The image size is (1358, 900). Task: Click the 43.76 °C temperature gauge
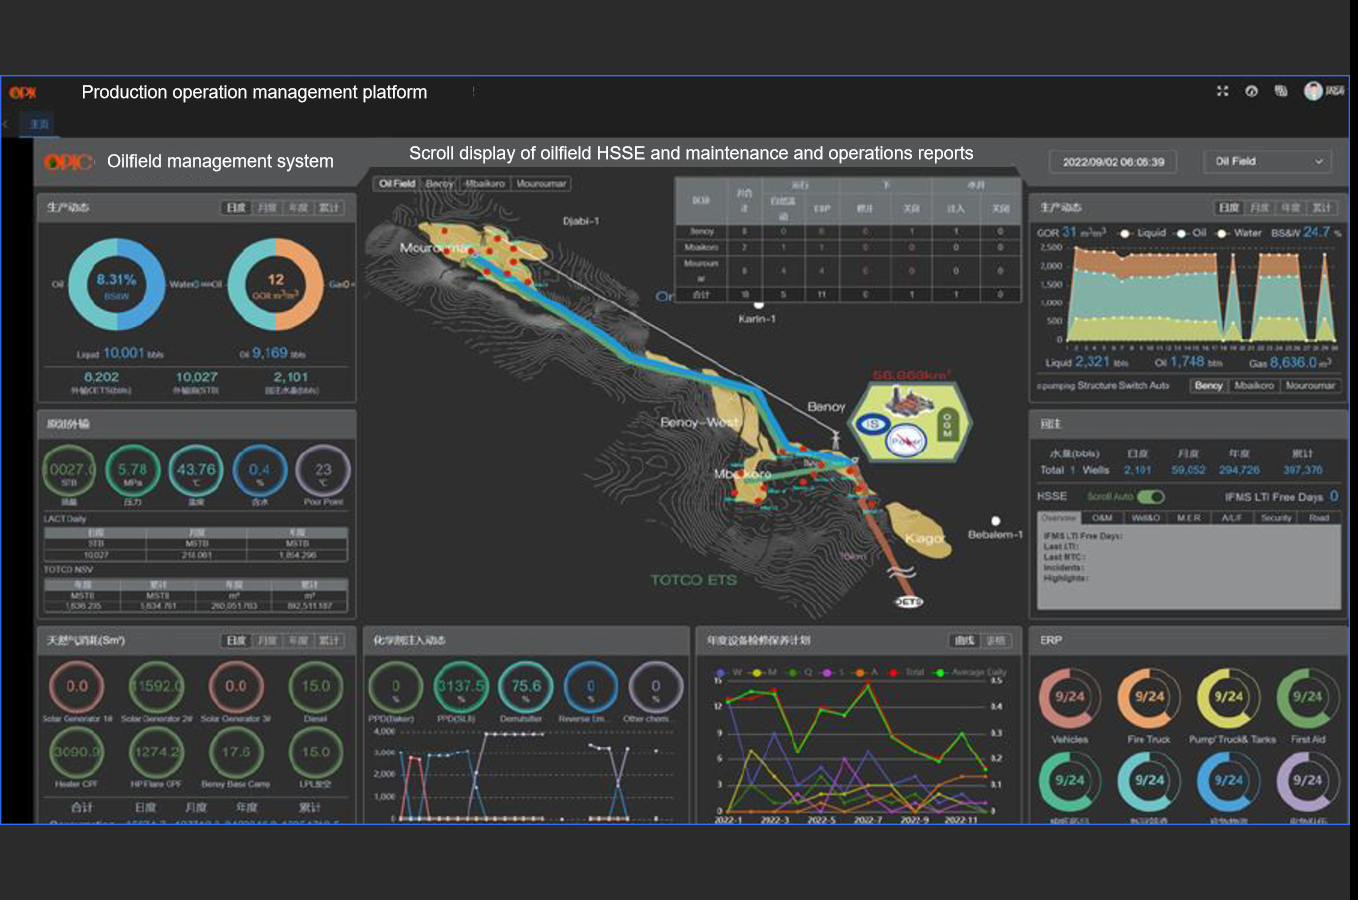(196, 470)
